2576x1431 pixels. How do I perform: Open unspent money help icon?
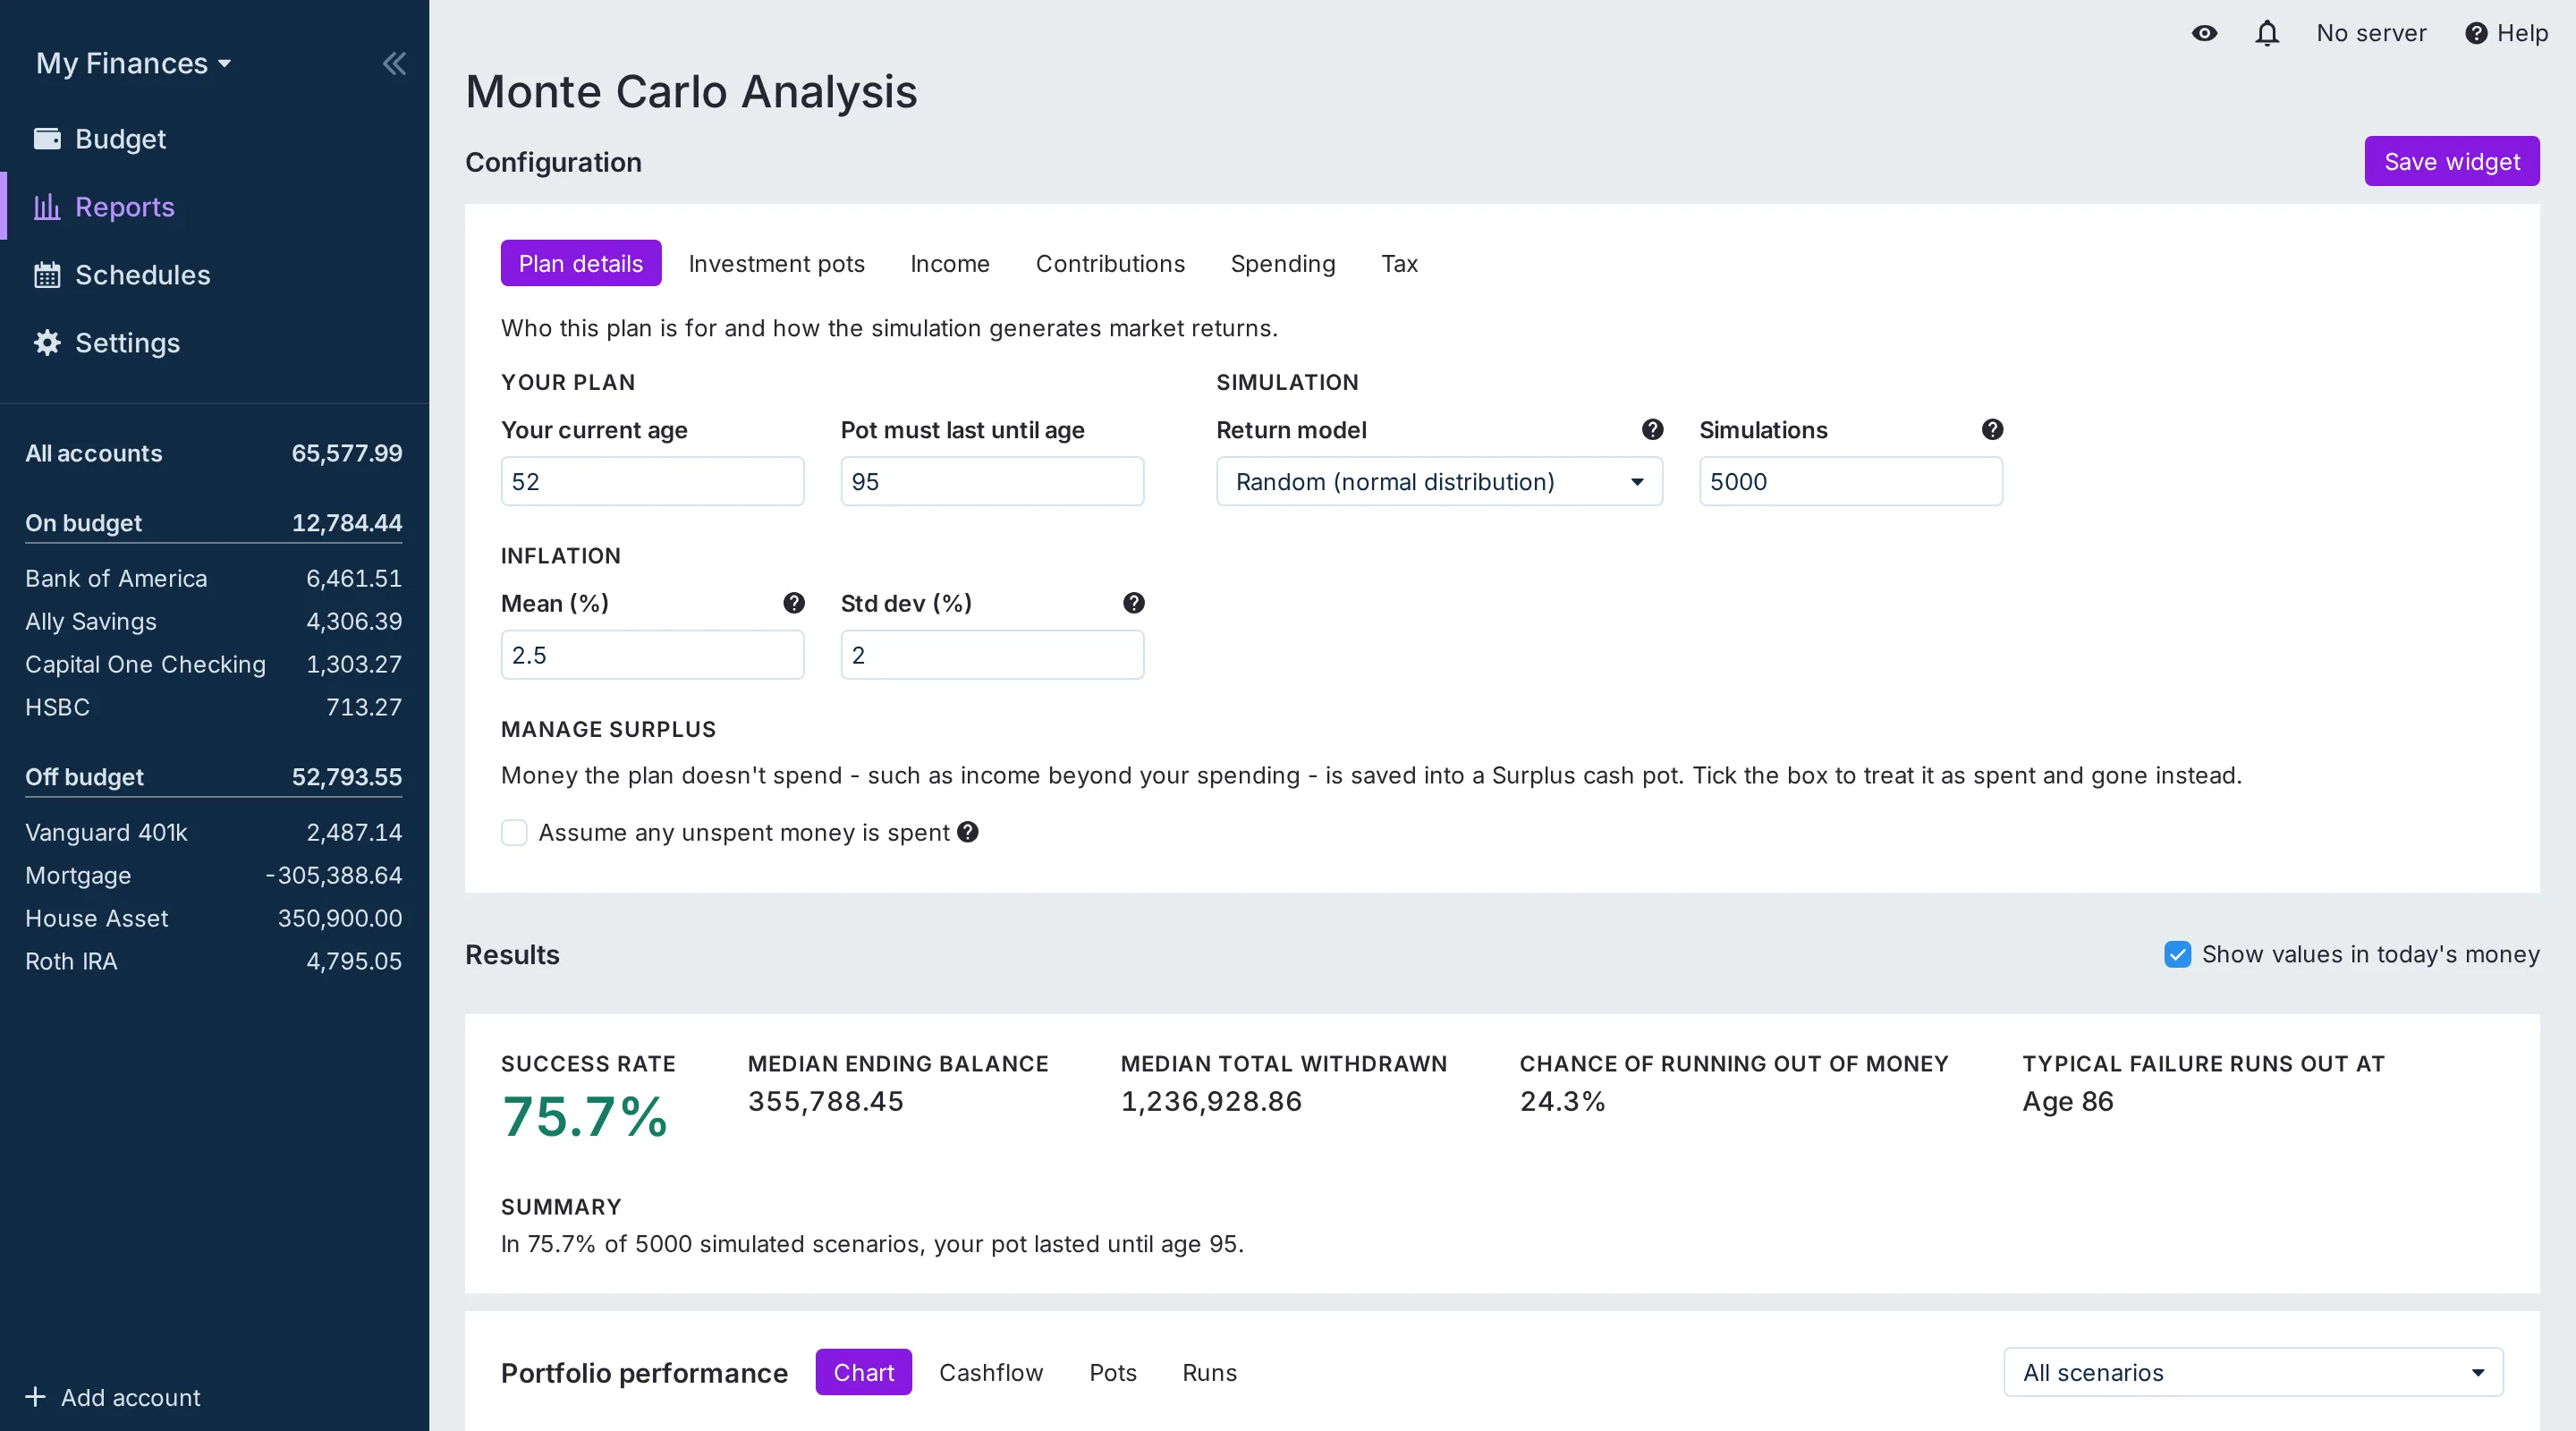(967, 832)
